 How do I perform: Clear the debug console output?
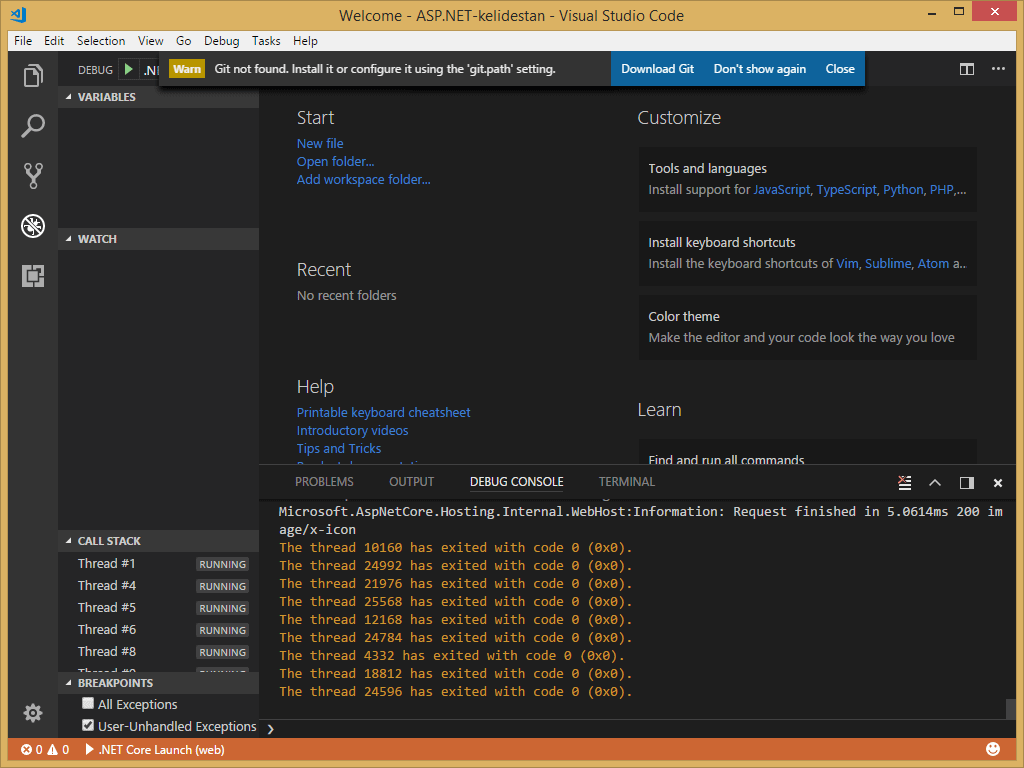click(904, 483)
